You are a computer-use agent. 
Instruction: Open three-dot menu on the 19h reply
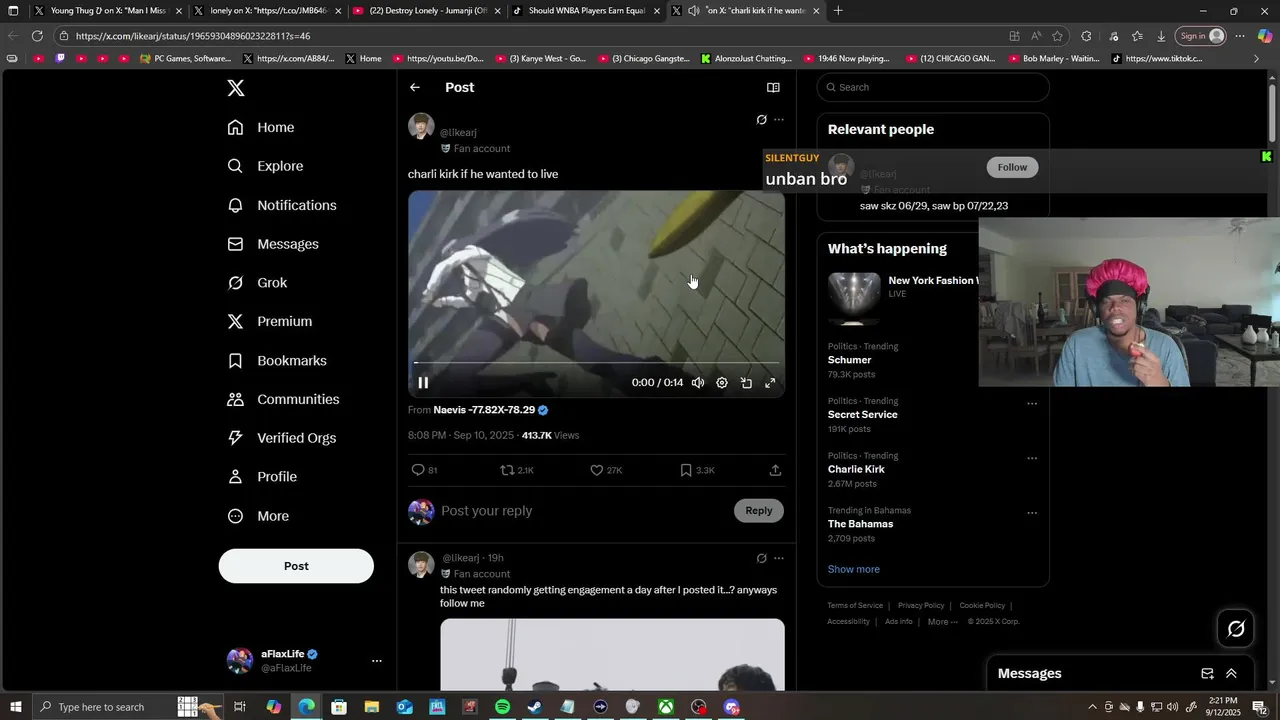[x=779, y=558]
